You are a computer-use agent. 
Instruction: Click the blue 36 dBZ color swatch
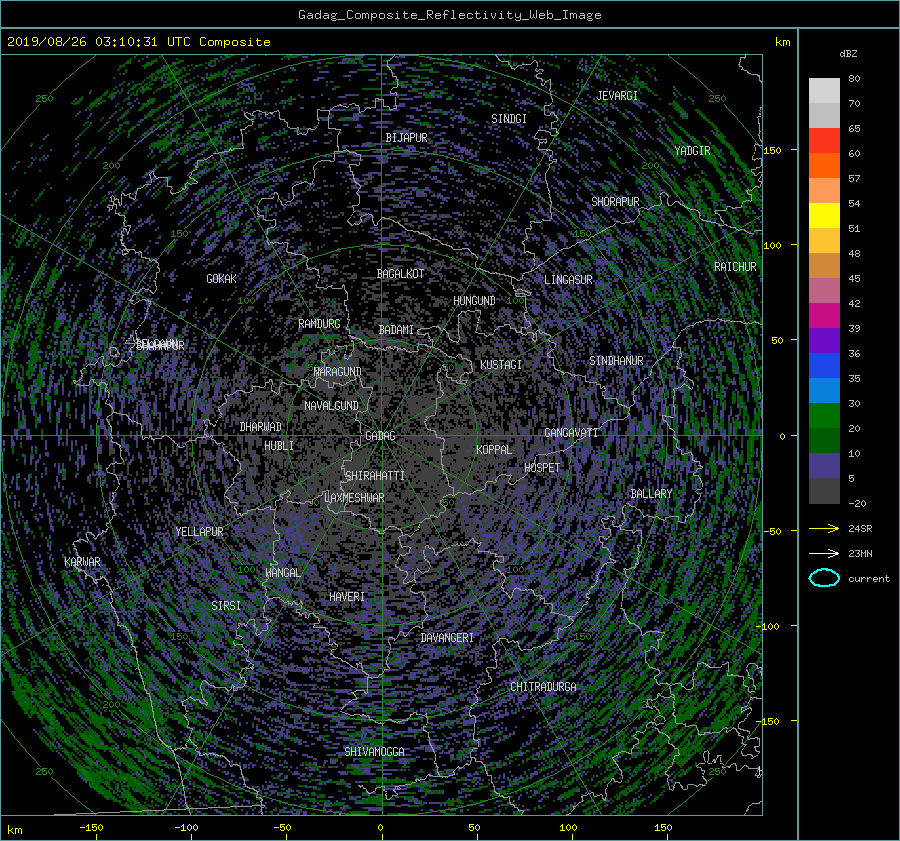click(x=824, y=365)
